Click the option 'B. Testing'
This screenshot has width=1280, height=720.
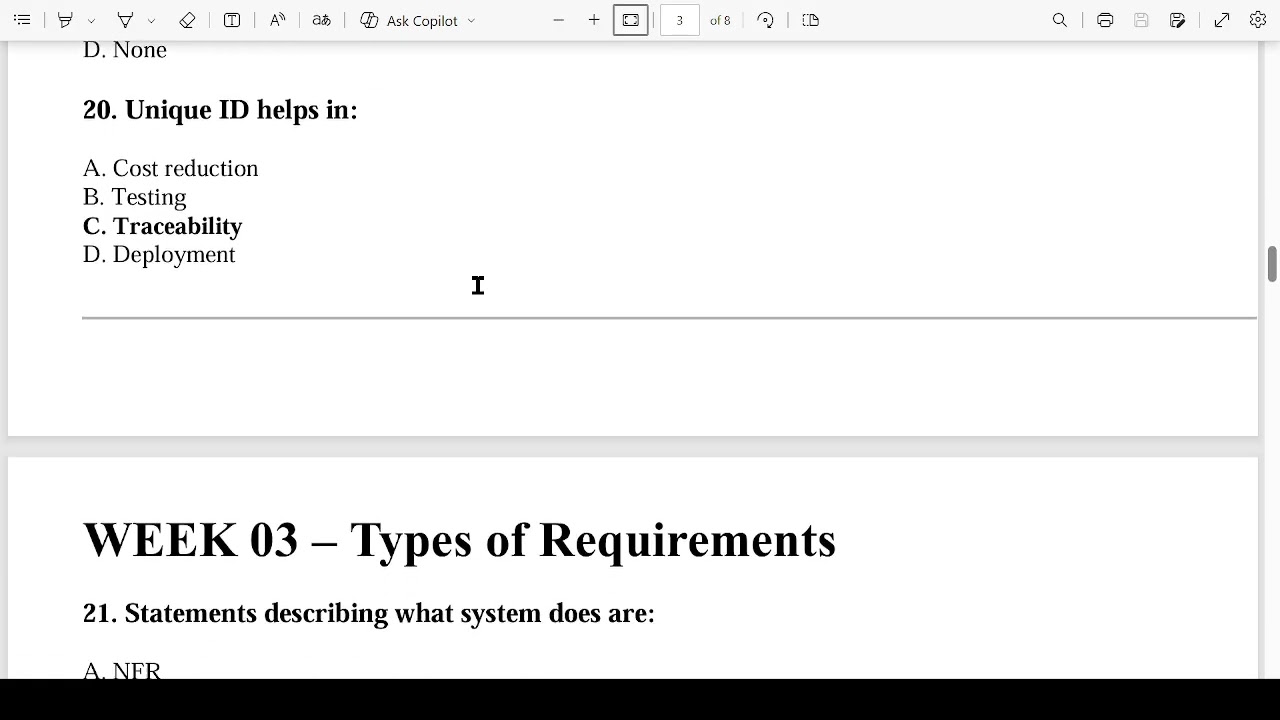[x=135, y=197]
